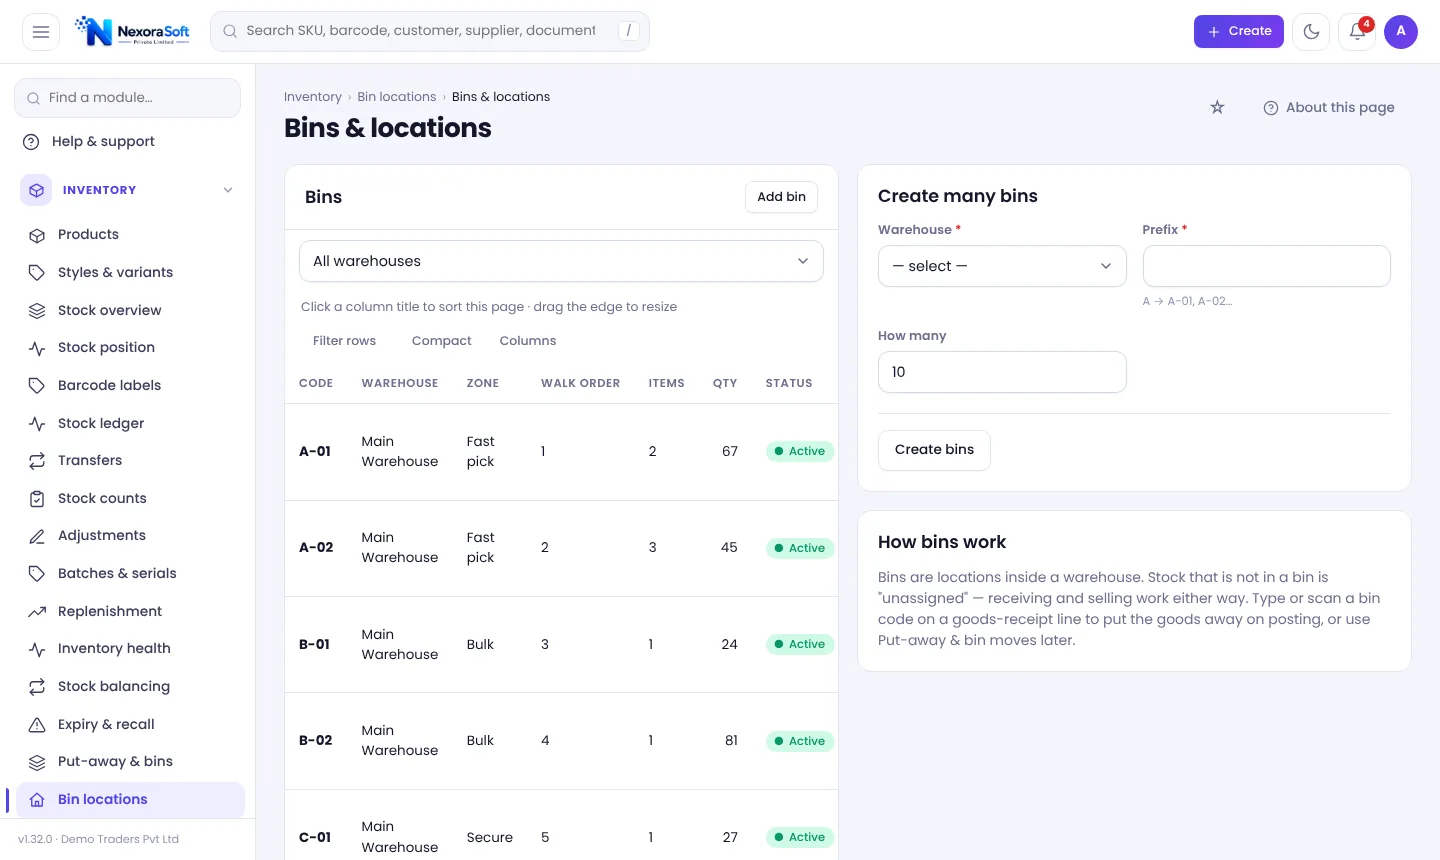The image size is (1440, 860).
Task: Click the How many input field
Action: coord(1002,372)
